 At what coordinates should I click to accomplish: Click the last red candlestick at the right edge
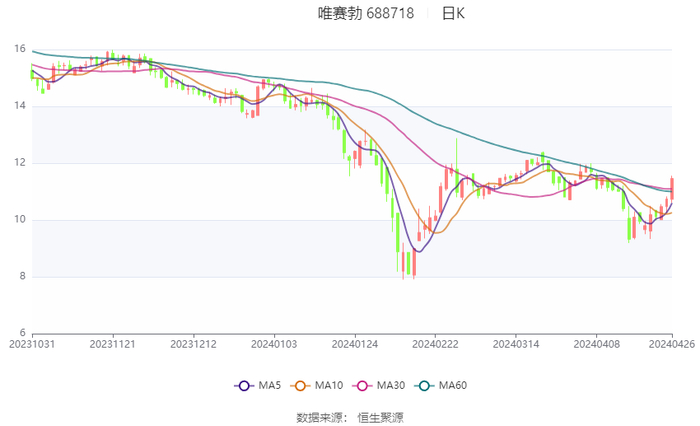[x=672, y=187]
